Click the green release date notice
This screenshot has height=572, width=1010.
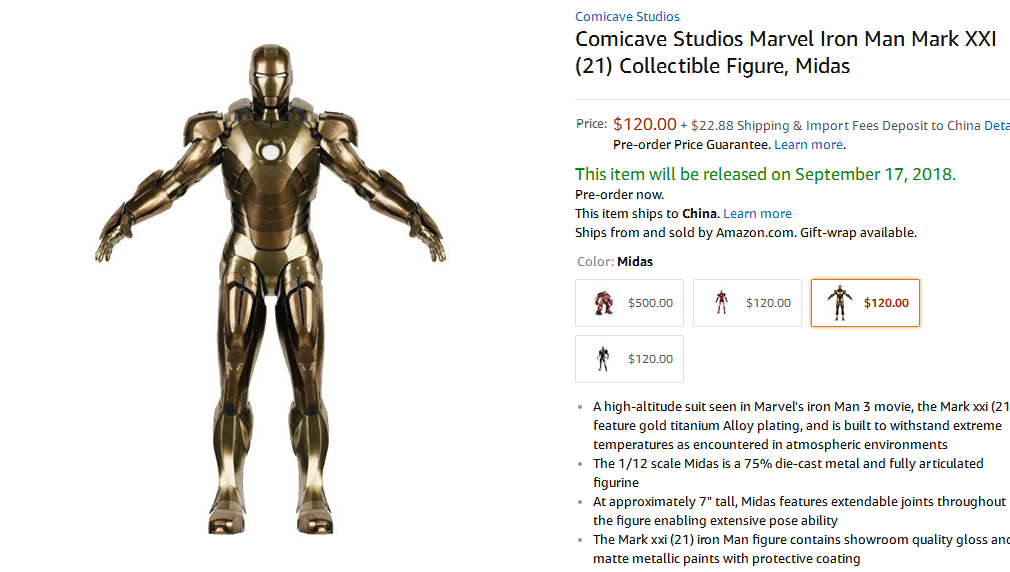click(x=765, y=174)
